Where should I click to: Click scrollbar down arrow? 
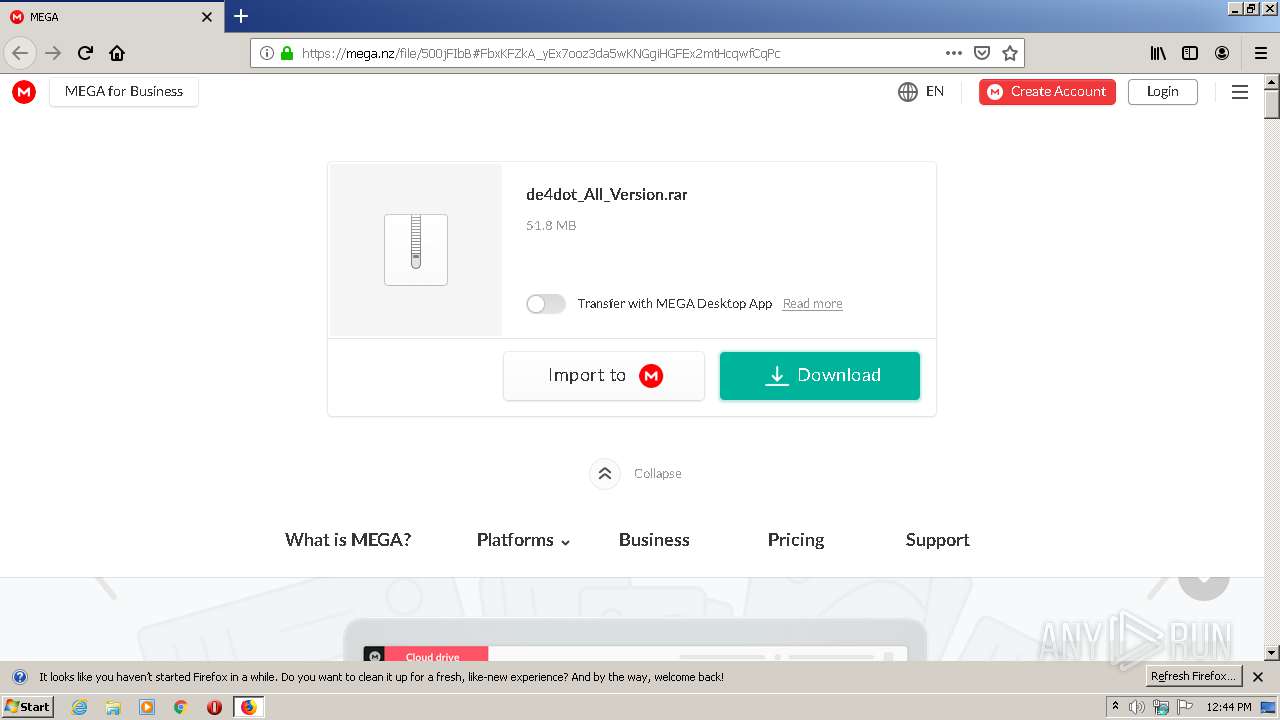pos(1272,653)
